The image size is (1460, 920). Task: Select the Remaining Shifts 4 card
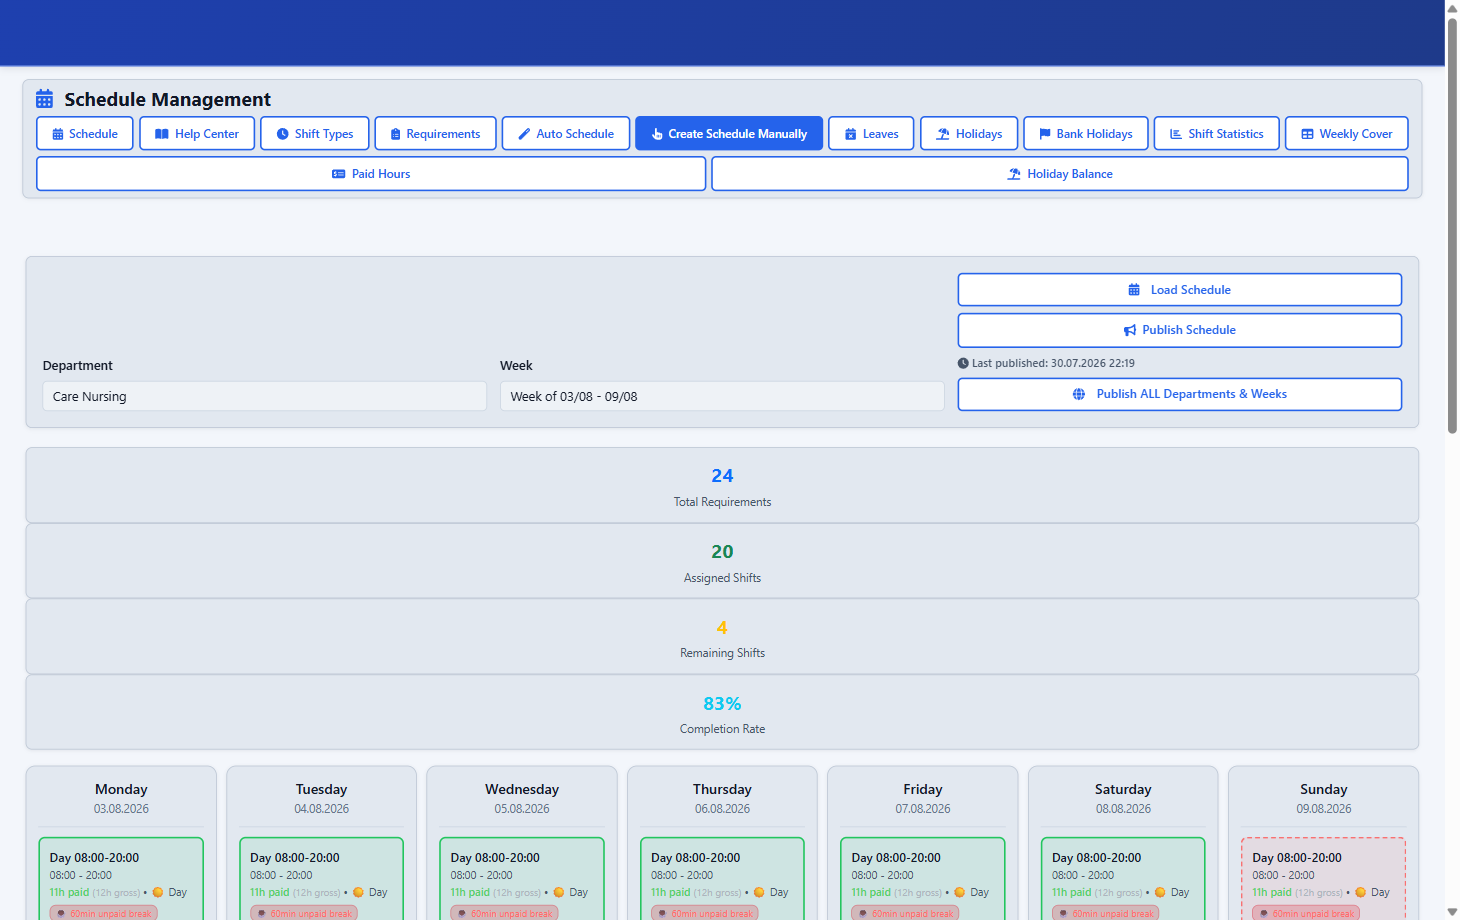(x=722, y=637)
